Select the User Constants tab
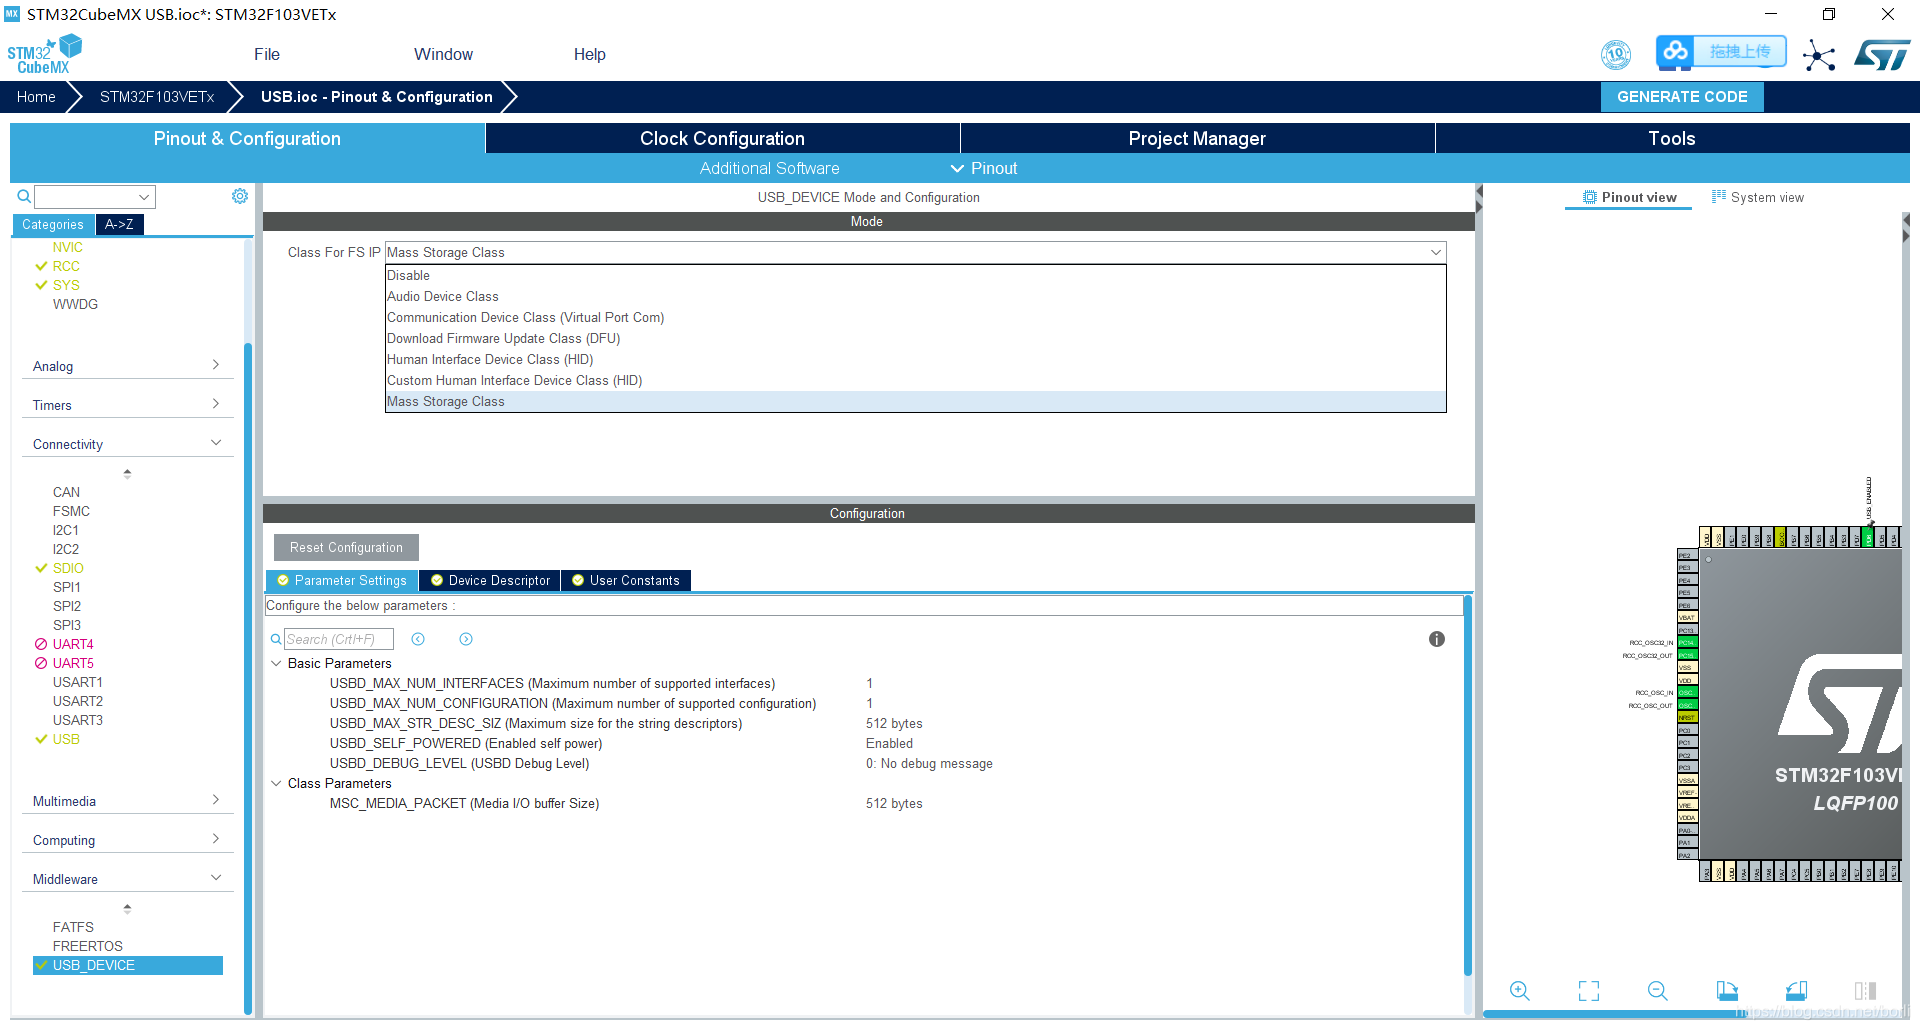This screenshot has height=1030, width=1920. tap(626, 580)
